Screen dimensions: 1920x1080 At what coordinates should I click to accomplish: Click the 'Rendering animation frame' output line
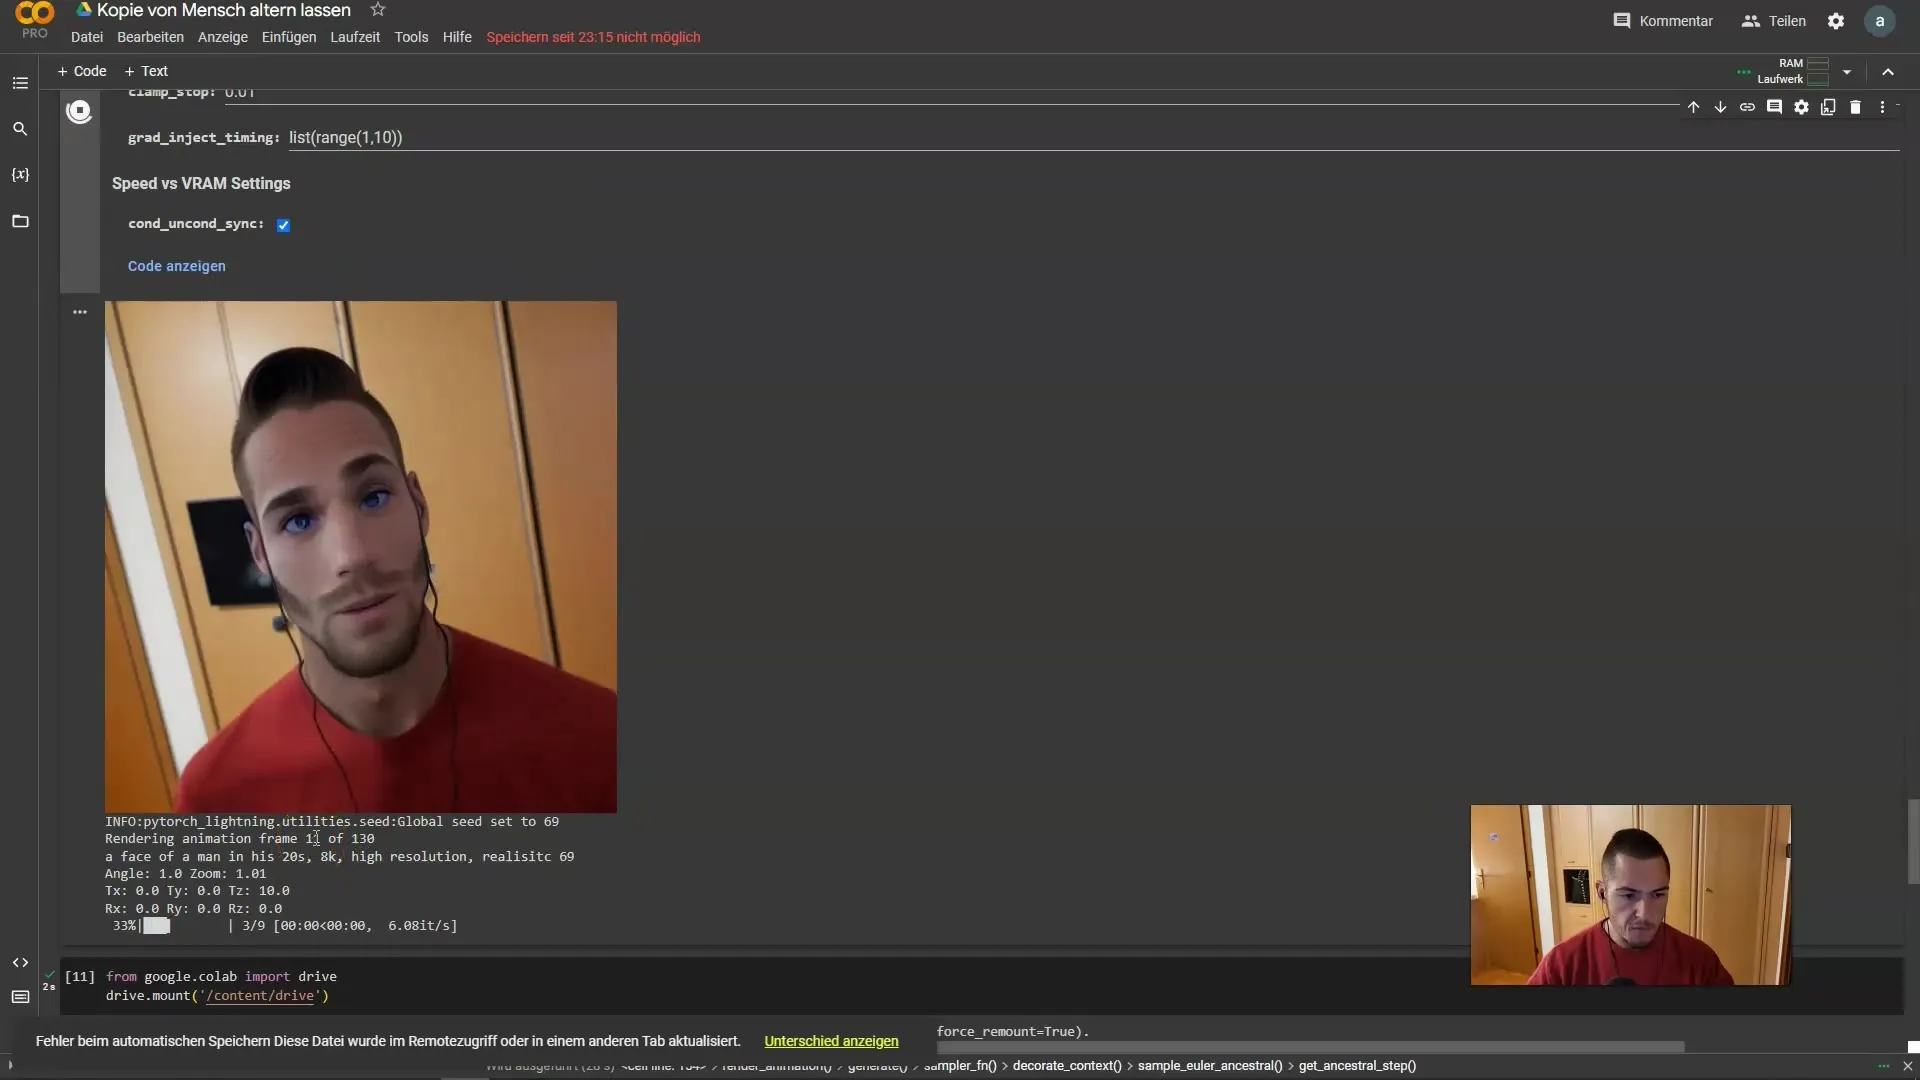click(240, 839)
